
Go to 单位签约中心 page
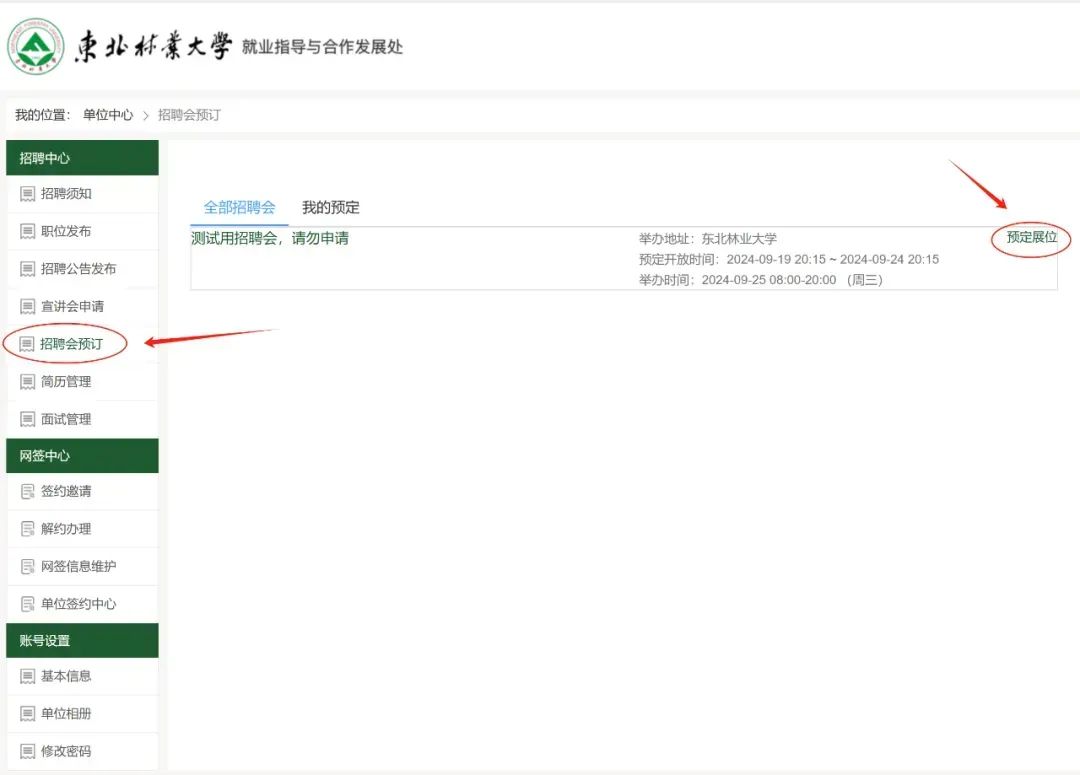click(x=78, y=604)
